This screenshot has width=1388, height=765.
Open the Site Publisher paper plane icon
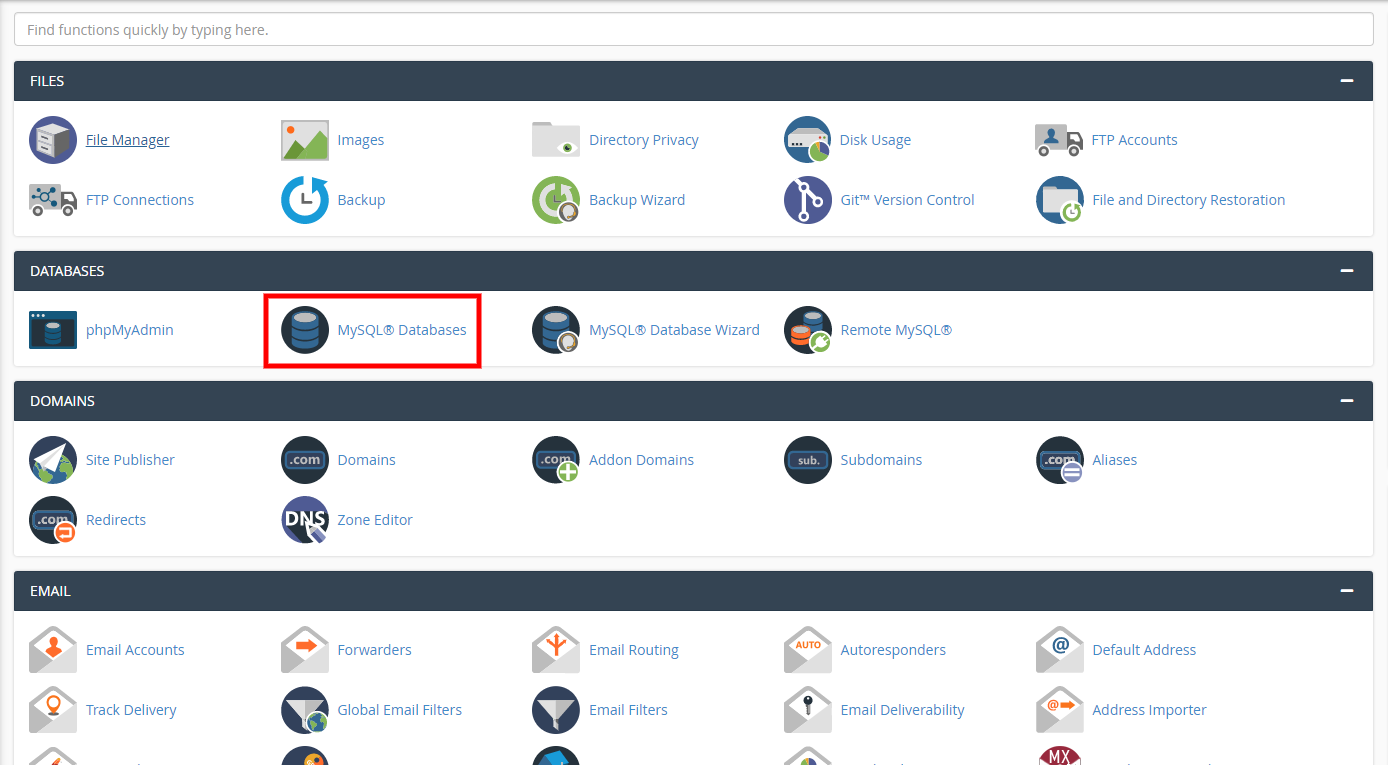pyautogui.click(x=53, y=460)
